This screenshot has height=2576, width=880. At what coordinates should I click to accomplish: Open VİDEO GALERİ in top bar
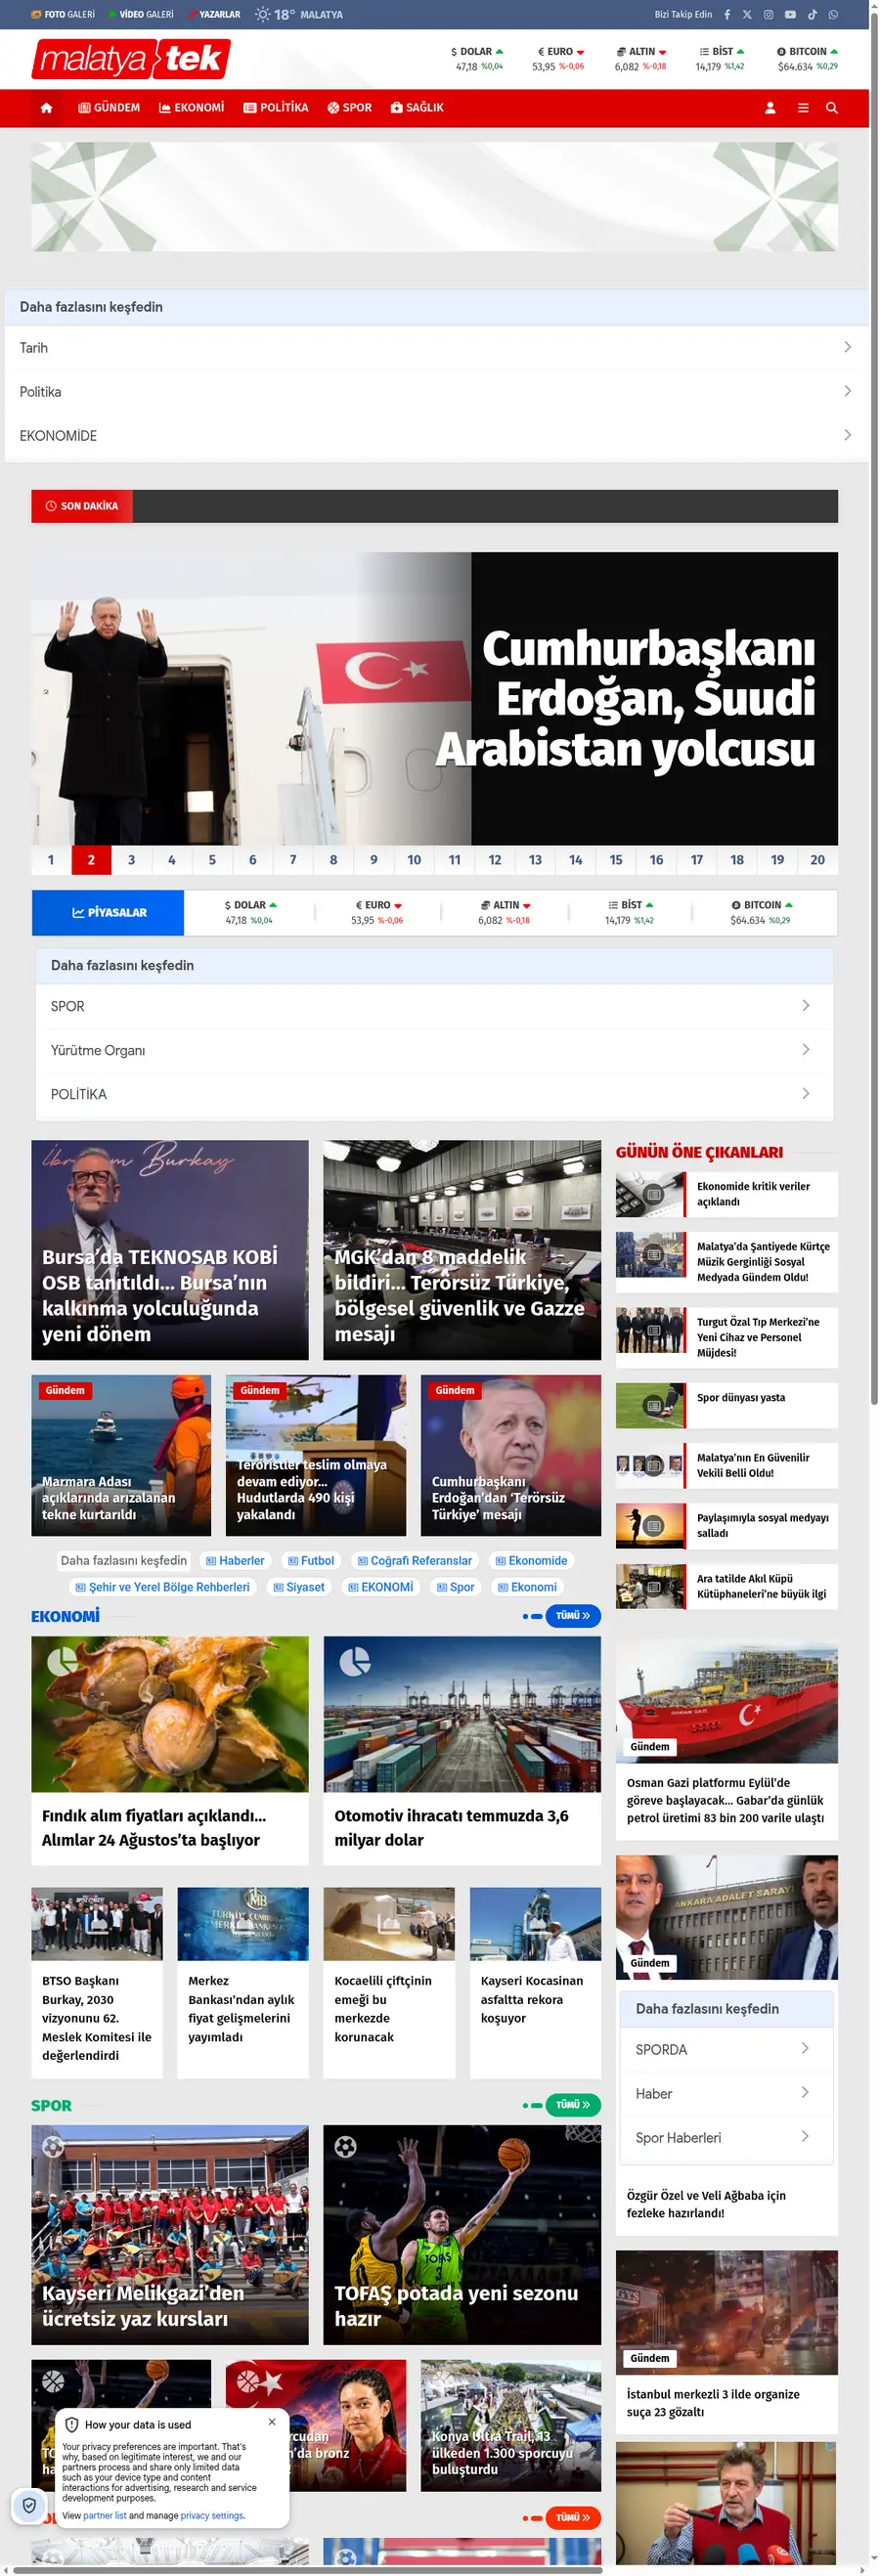click(141, 15)
